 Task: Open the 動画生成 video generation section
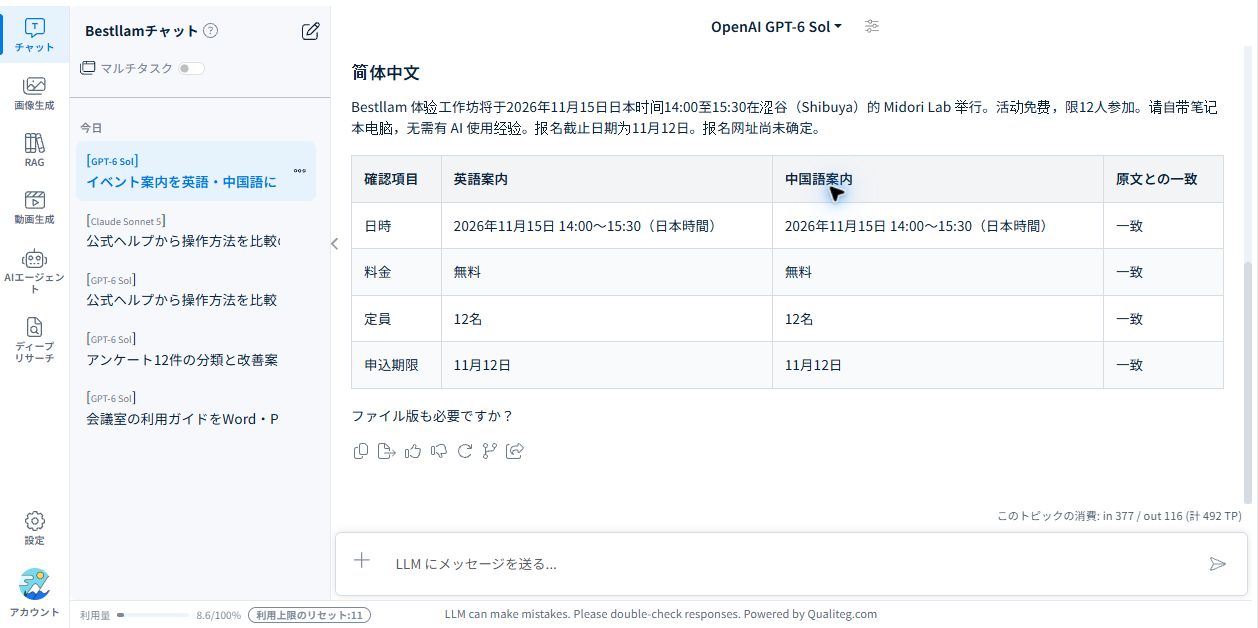click(34, 206)
